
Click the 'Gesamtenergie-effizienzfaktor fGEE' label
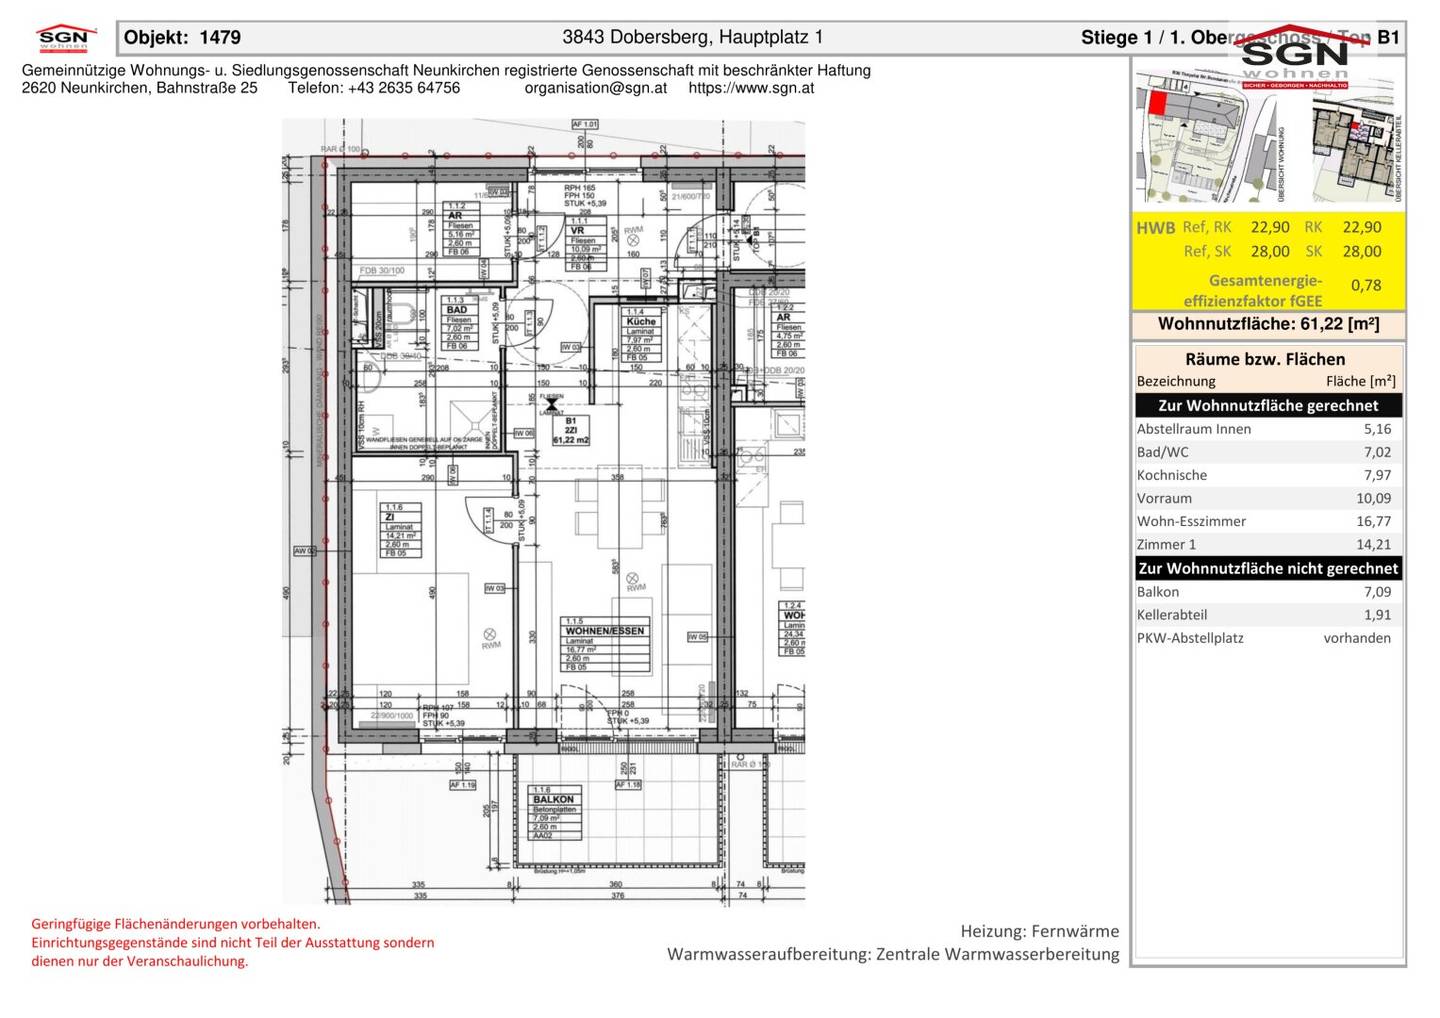[1253, 291]
